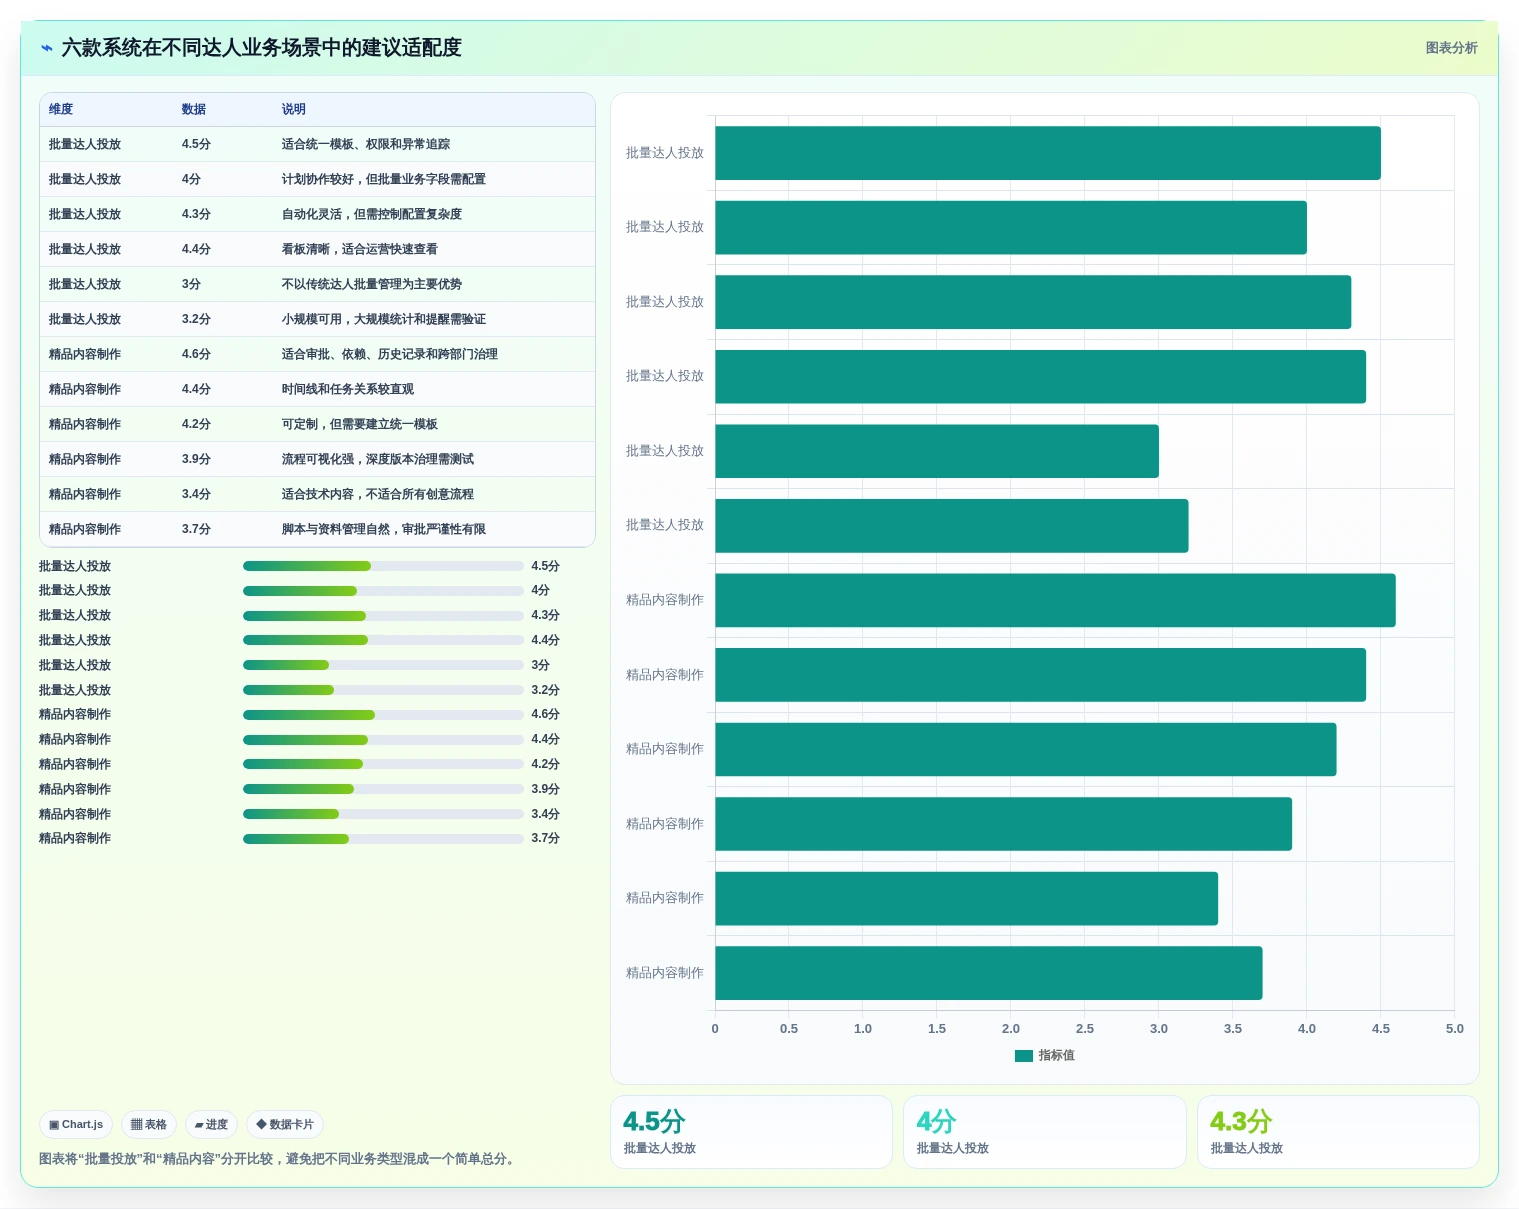The width and height of the screenshot is (1519, 1209).
Task: Click the lightning icon beside the page title
Action: click(46, 48)
